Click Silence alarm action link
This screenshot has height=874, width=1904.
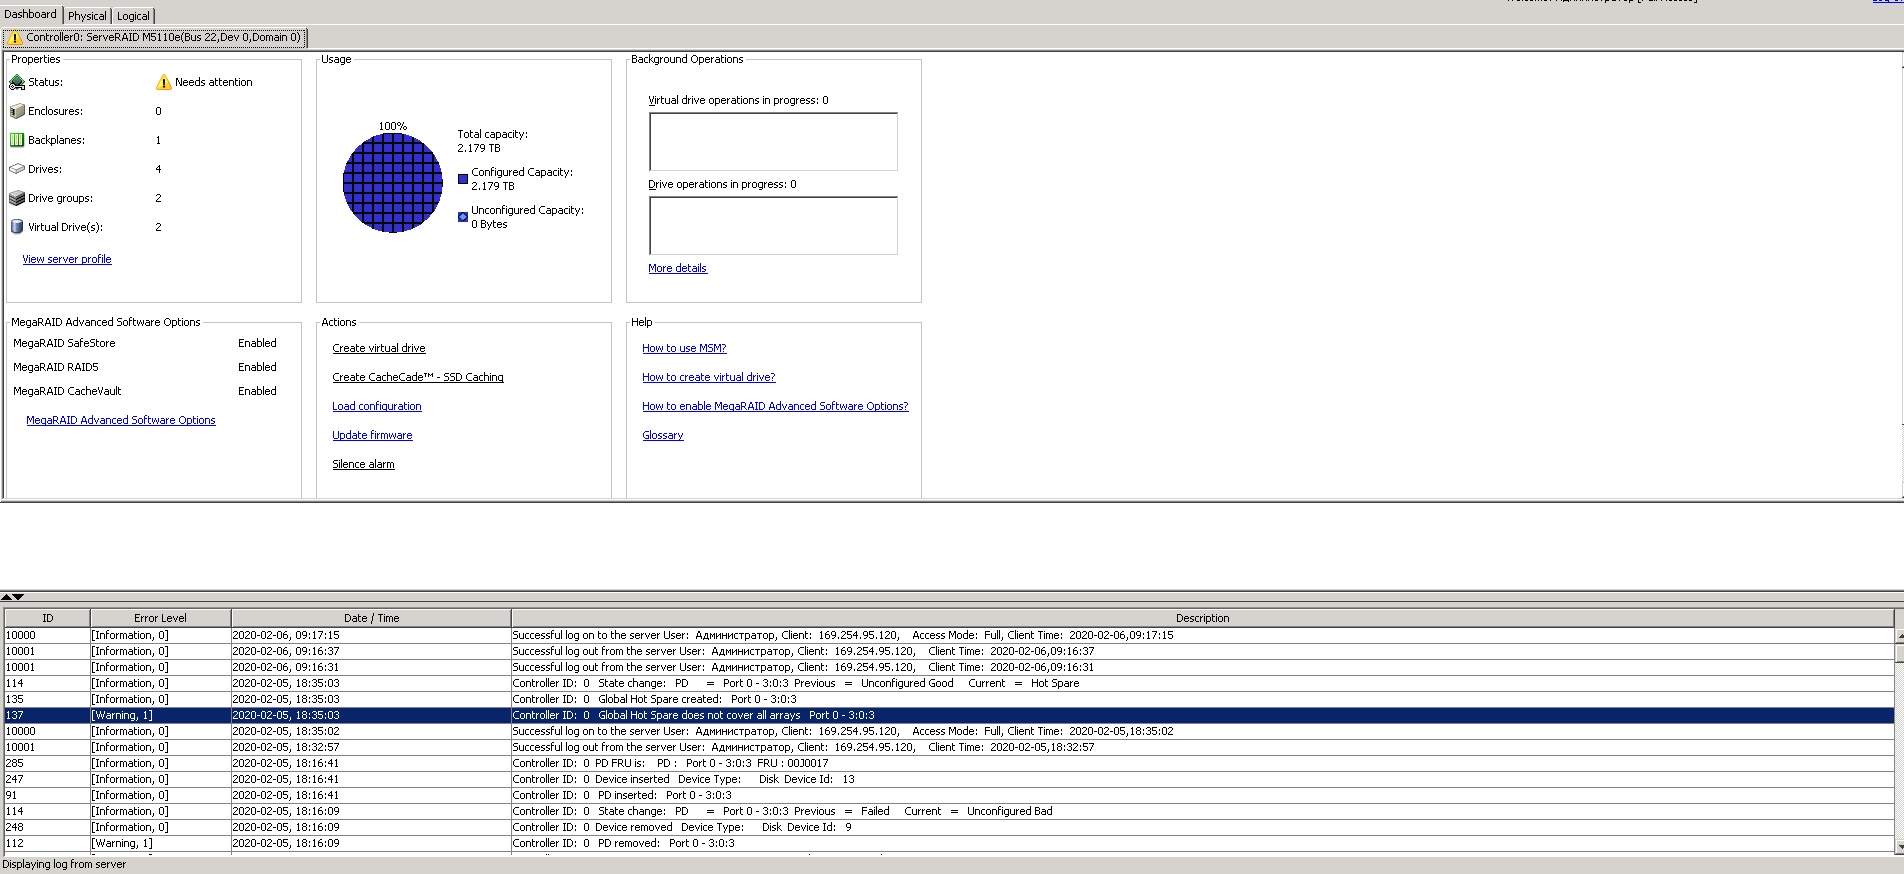[x=363, y=464]
